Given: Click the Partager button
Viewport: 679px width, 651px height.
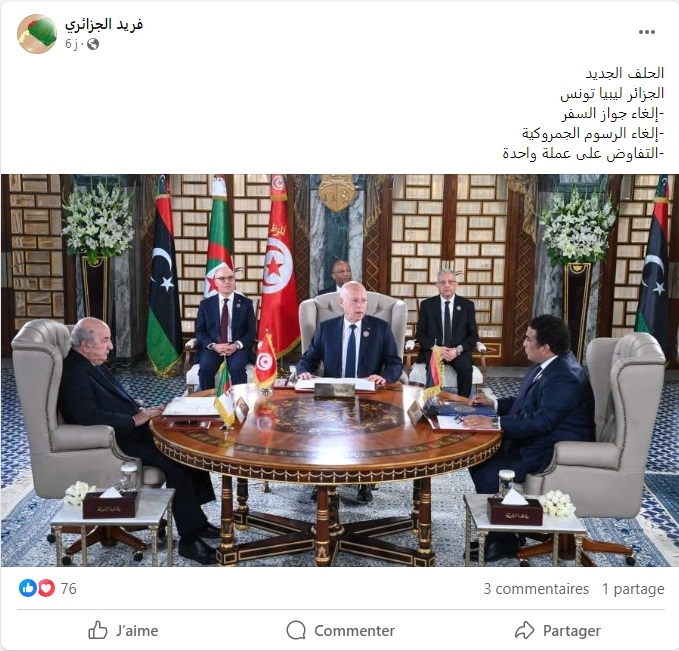Looking at the screenshot, I should point(558,630).
